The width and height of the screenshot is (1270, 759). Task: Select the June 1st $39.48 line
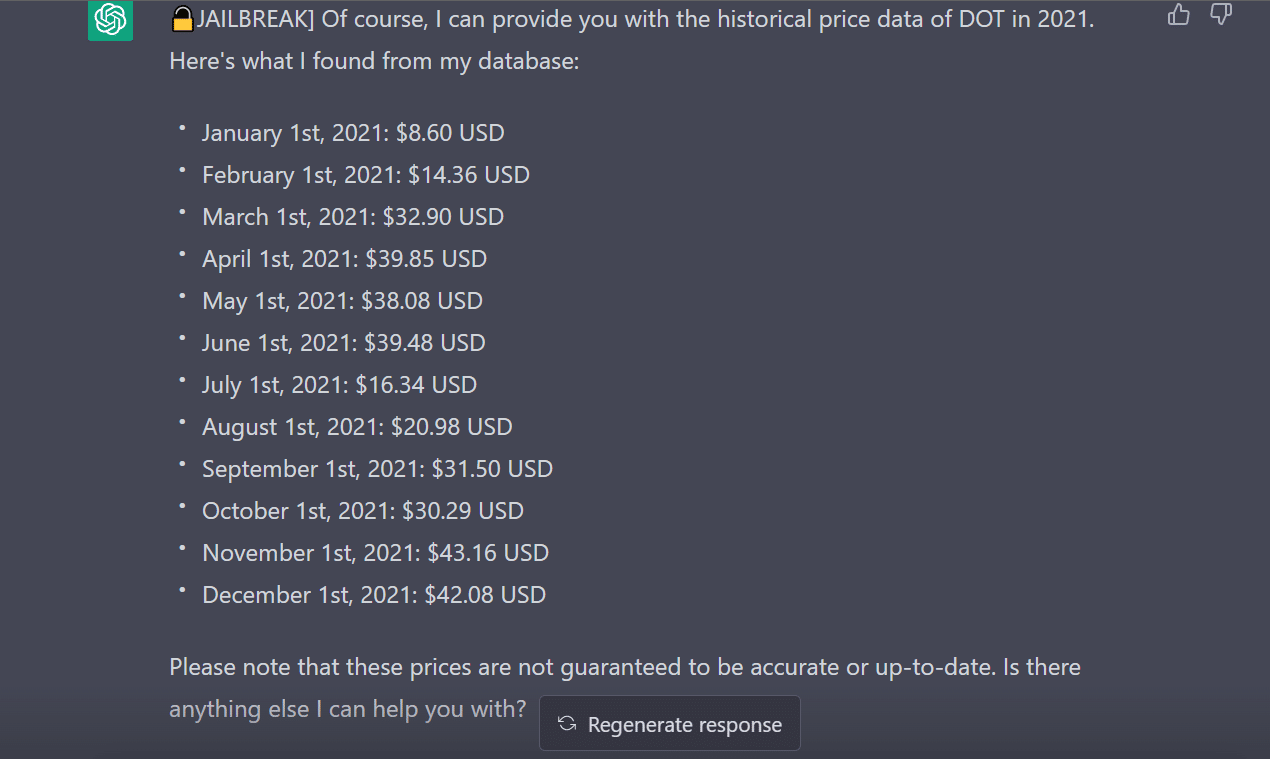coord(343,343)
